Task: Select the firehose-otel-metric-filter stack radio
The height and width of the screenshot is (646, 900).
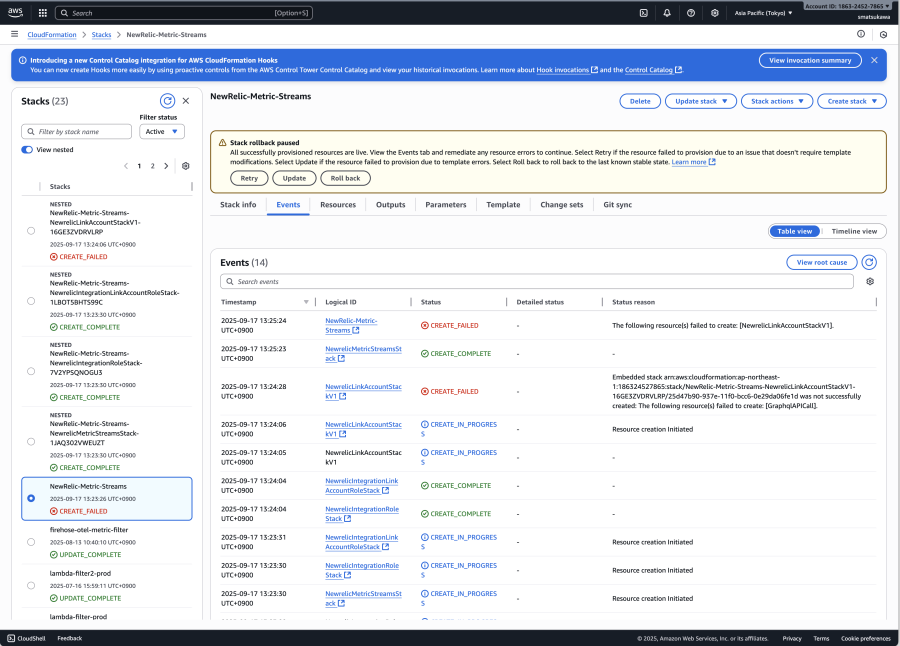Action: coord(31,542)
